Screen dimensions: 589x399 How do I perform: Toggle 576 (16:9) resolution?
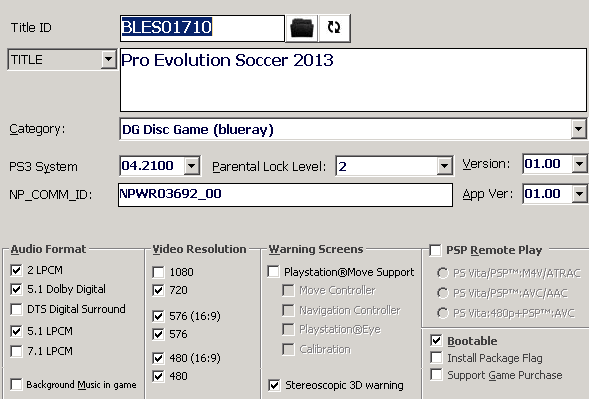[158, 316]
